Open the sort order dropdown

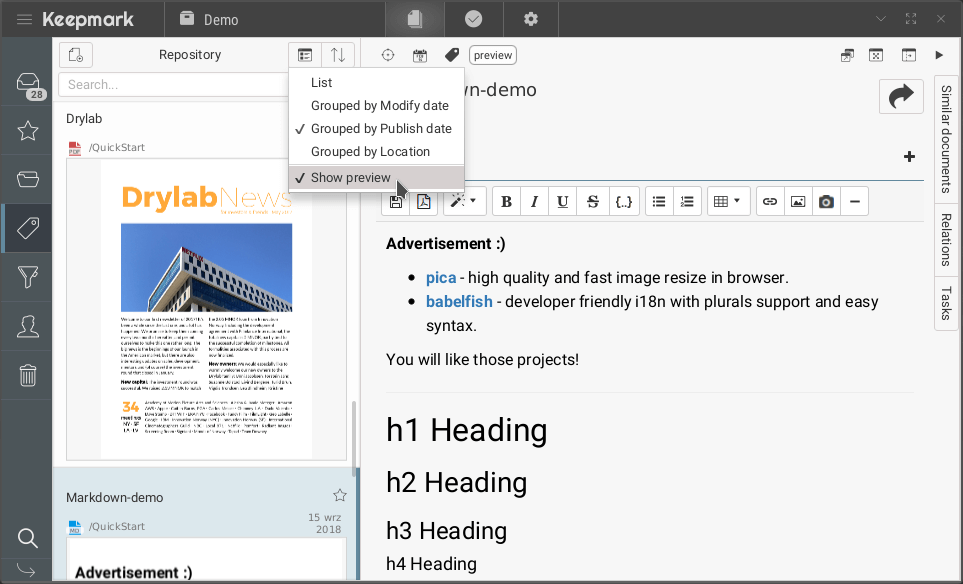[338, 55]
